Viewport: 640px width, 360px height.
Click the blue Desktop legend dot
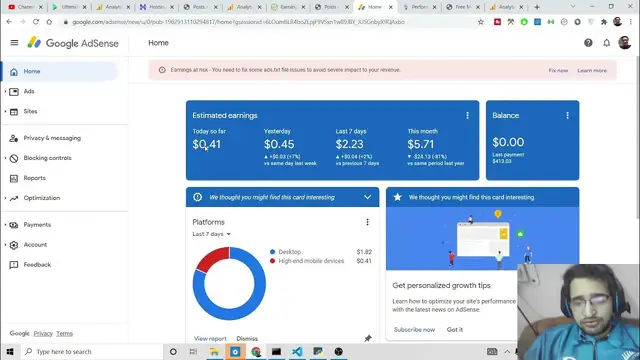click(272, 252)
